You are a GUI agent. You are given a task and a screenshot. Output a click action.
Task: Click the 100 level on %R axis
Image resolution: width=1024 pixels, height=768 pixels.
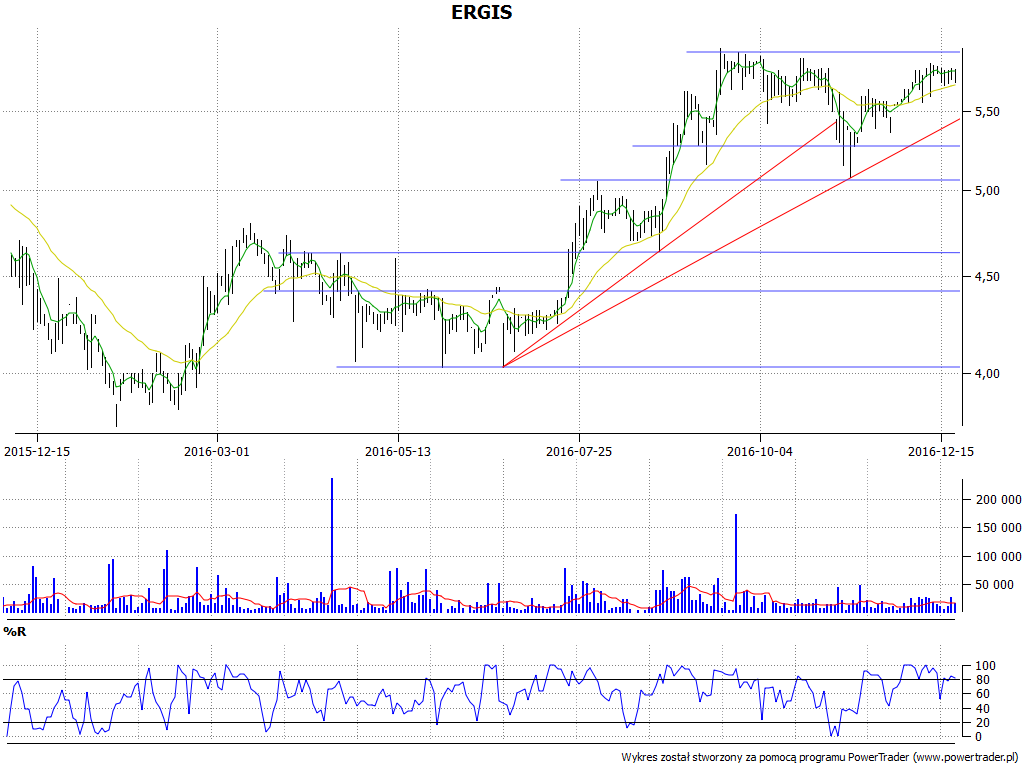click(985, 666)
